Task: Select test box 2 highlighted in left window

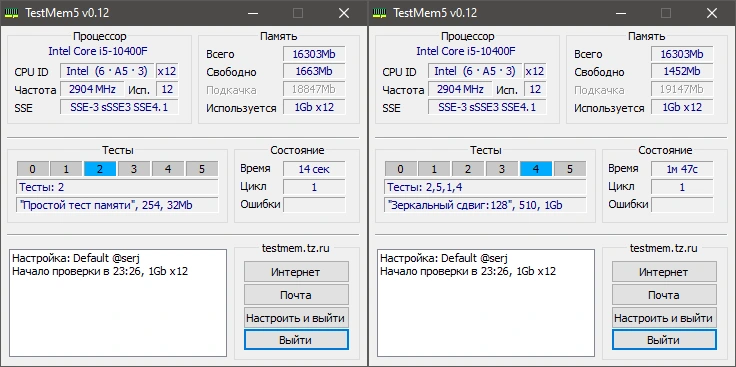Action: click(100, 169)
